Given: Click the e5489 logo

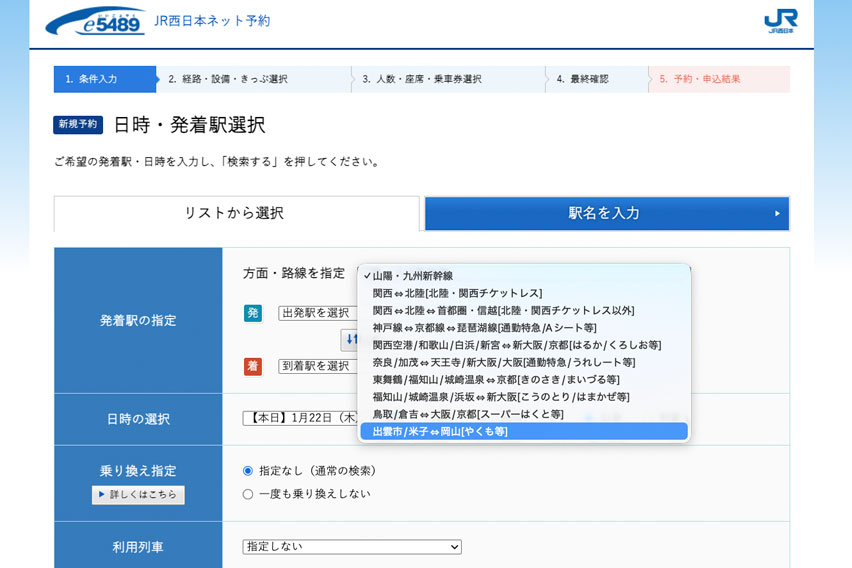Looking at the screenshot, I should point(95,21).
